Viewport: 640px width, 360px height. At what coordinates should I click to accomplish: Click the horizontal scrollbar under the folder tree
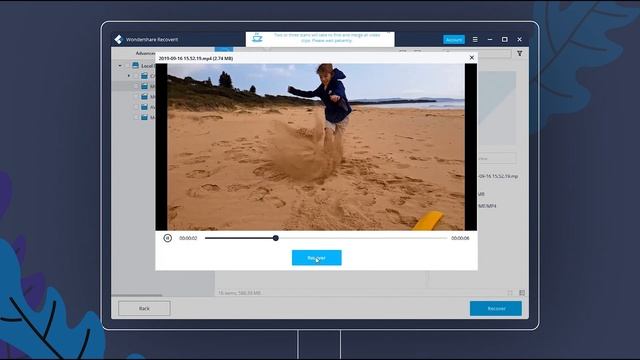137,295
